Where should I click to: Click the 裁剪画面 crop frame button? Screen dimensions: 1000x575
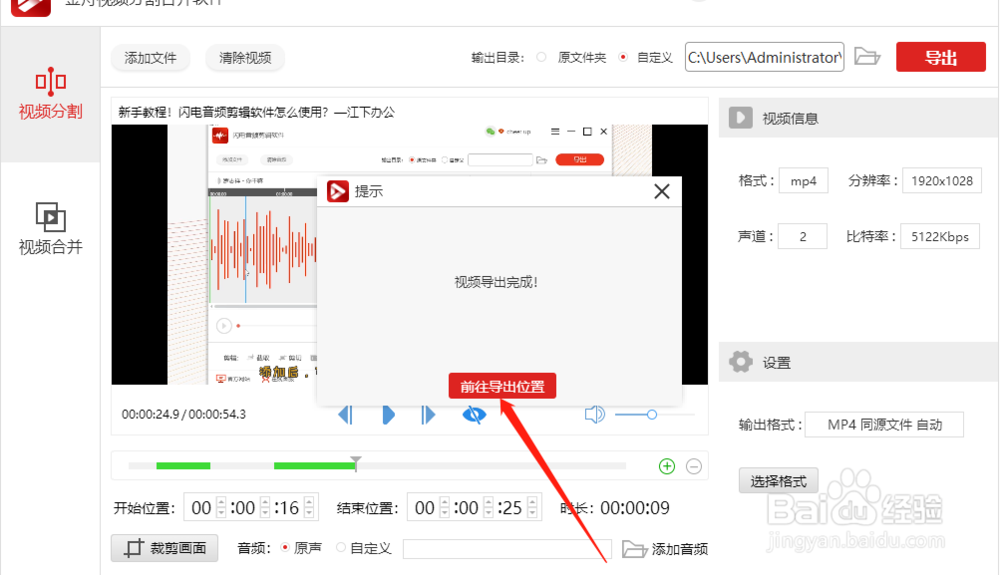pos(165,548)
